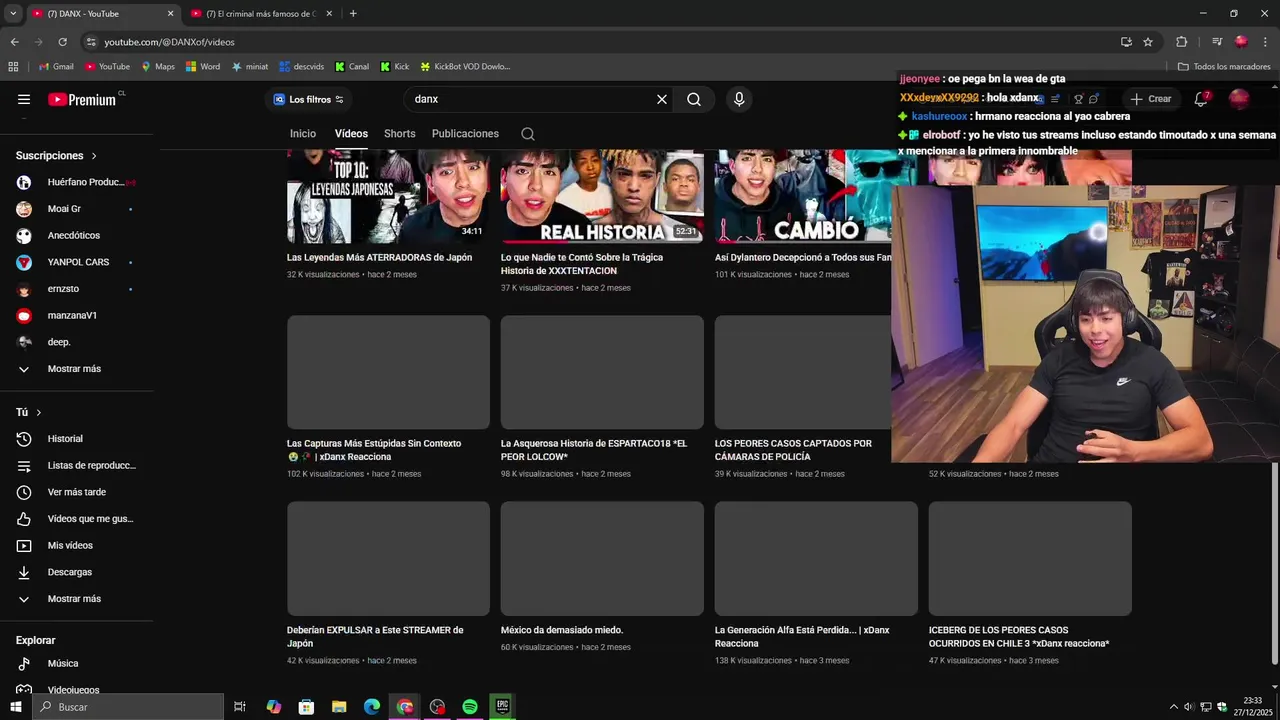Play XXXTENTACION Real Historia thumbnail
The width and height of the screenshot is (1280, 720).
click(602, 196)
